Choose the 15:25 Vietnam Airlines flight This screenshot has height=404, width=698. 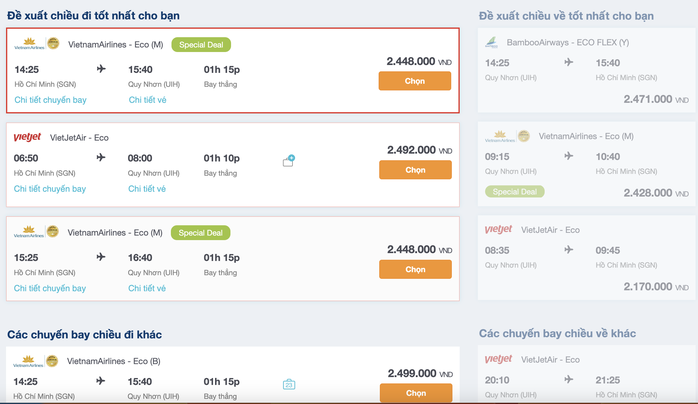click(415, 269)
